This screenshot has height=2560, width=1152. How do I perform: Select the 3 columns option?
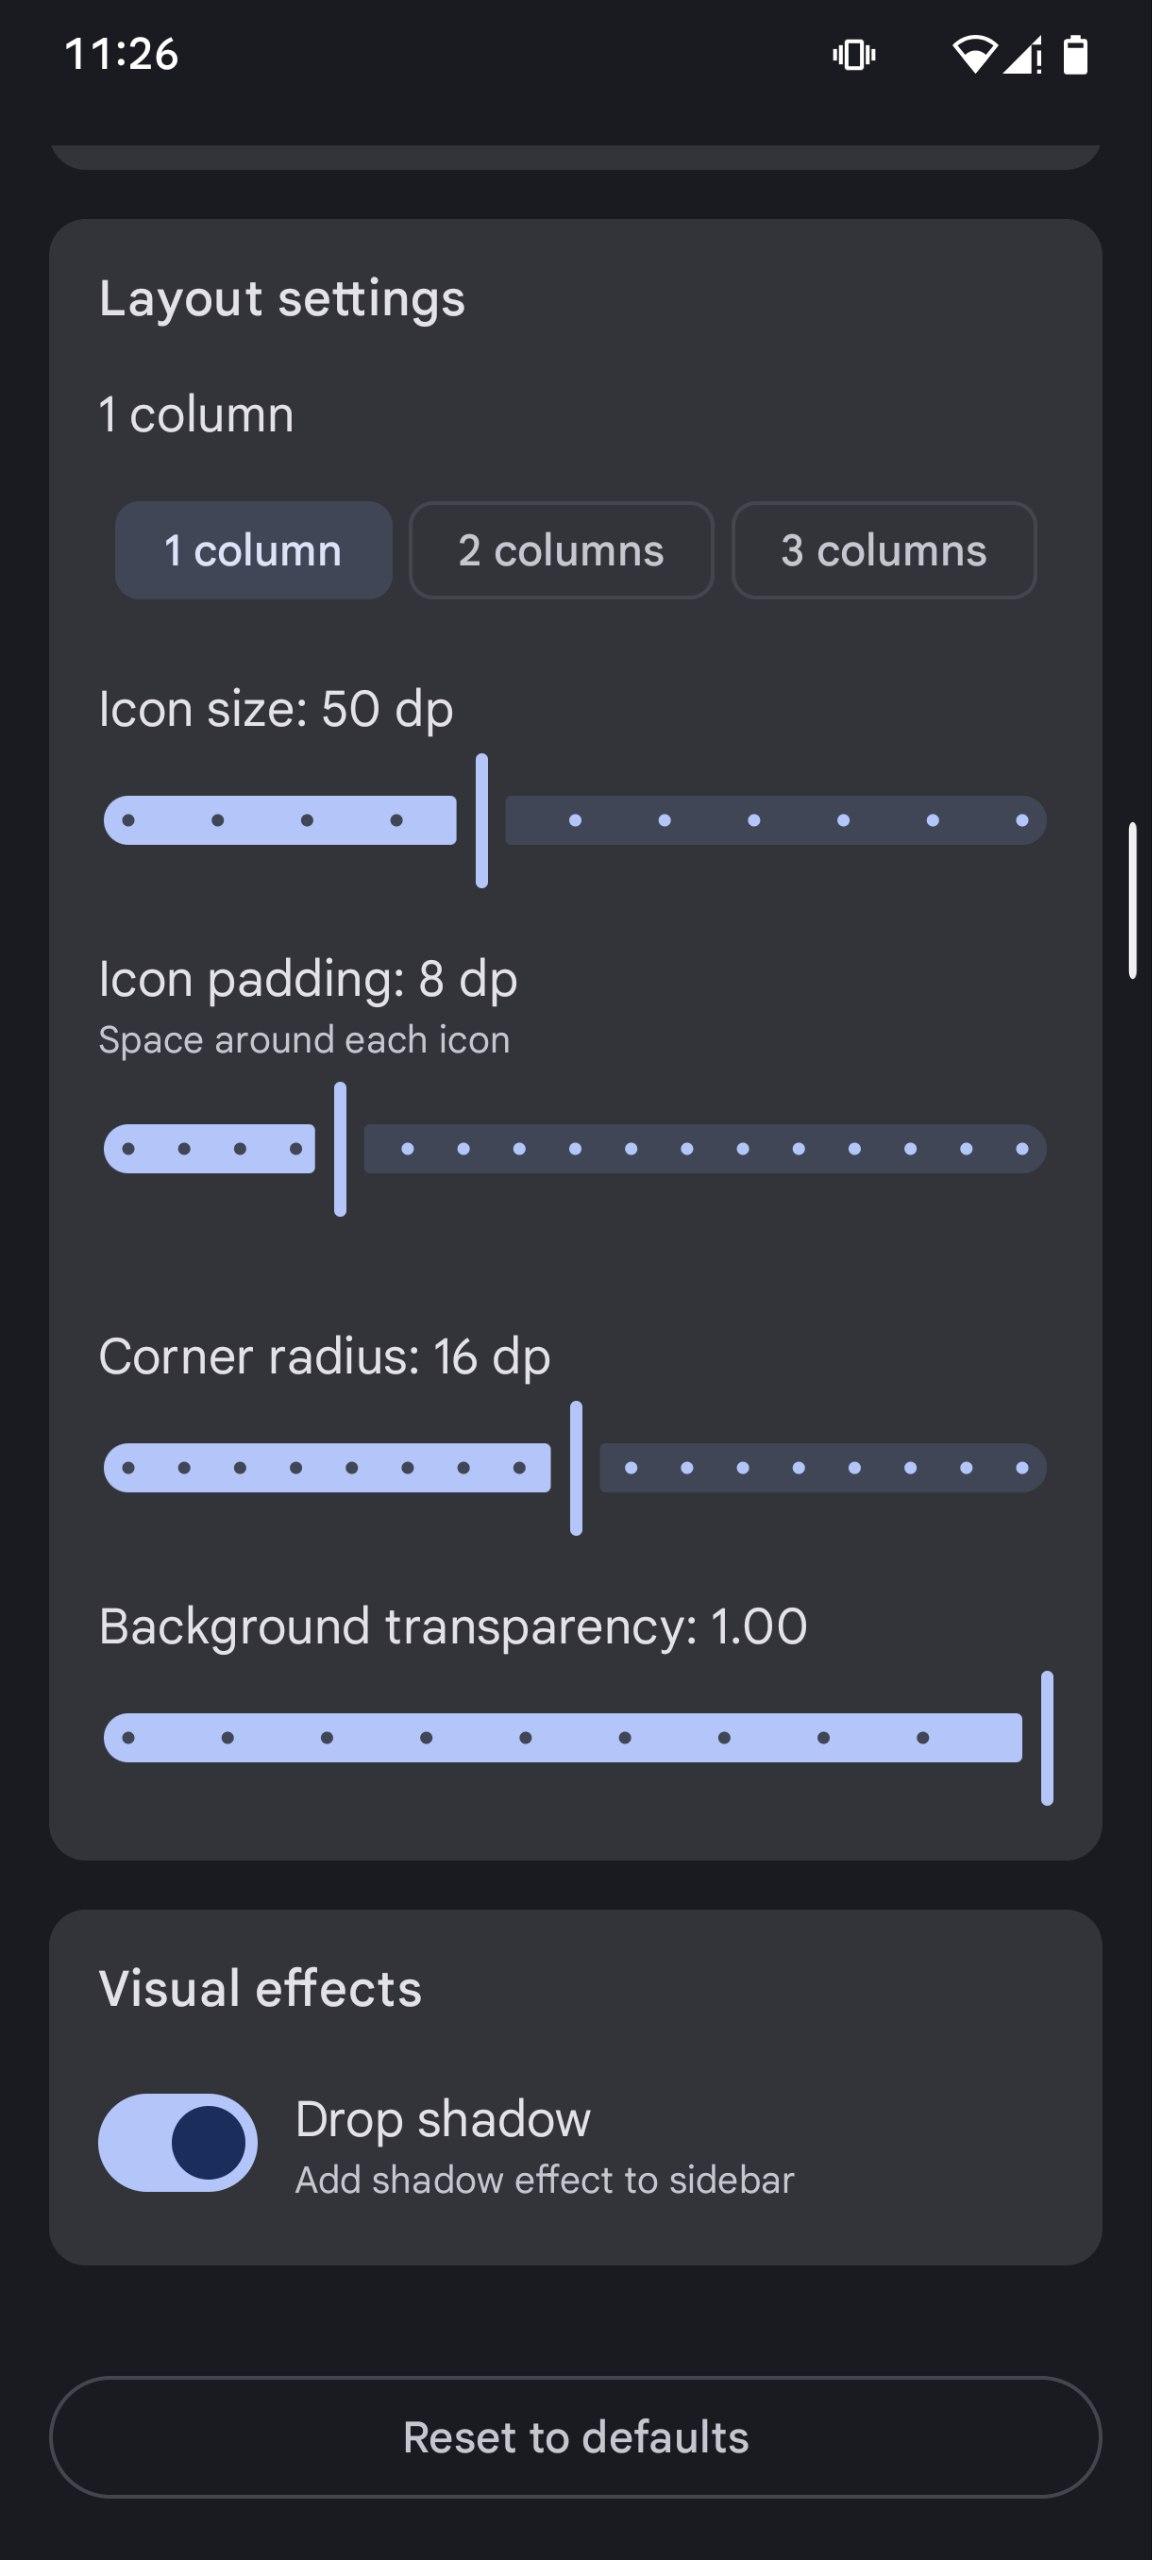pos(884,550)
